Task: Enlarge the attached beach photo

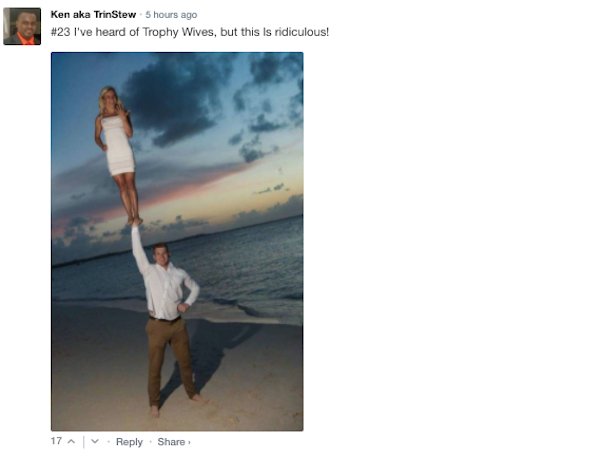Action: click(177, 241)
